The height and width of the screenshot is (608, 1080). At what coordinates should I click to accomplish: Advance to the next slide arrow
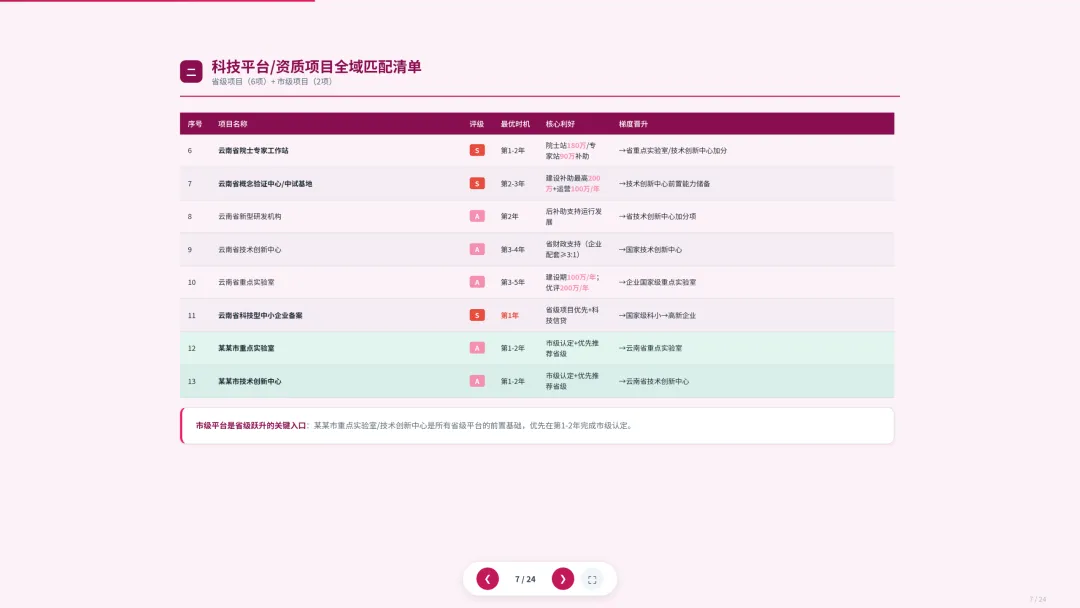(x=563, y=579)
